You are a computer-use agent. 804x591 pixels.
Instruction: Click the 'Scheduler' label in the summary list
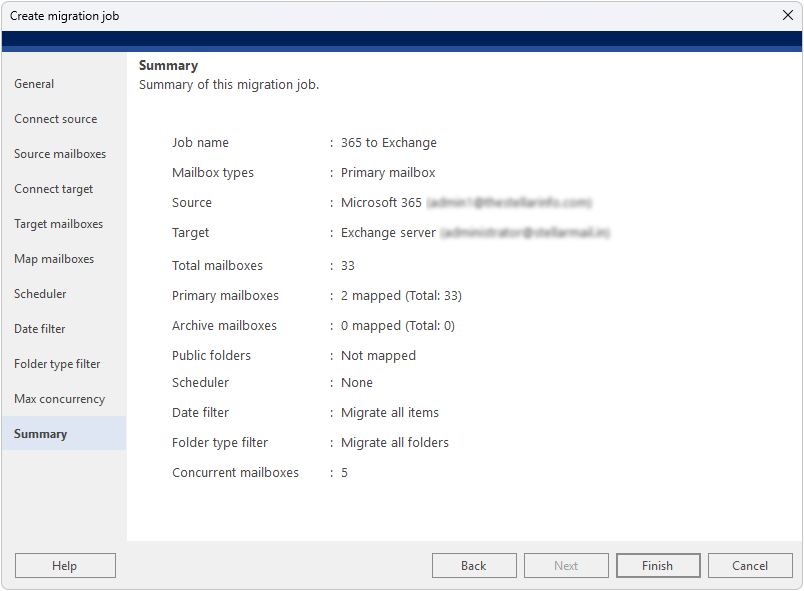200,383
